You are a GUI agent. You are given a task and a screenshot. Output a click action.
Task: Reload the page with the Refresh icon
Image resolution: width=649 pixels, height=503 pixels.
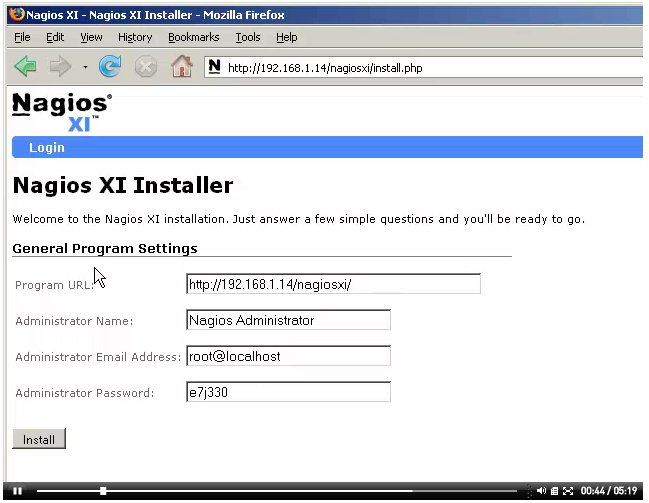tap(110, 66)
